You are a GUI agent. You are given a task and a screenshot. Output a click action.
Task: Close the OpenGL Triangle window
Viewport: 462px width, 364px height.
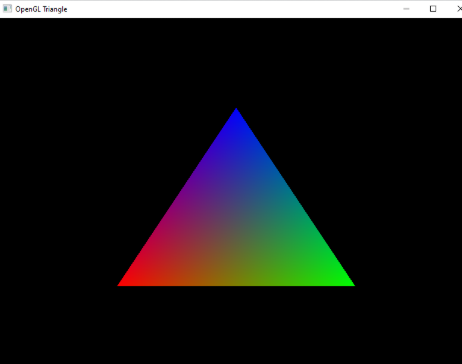pos(459,9)
